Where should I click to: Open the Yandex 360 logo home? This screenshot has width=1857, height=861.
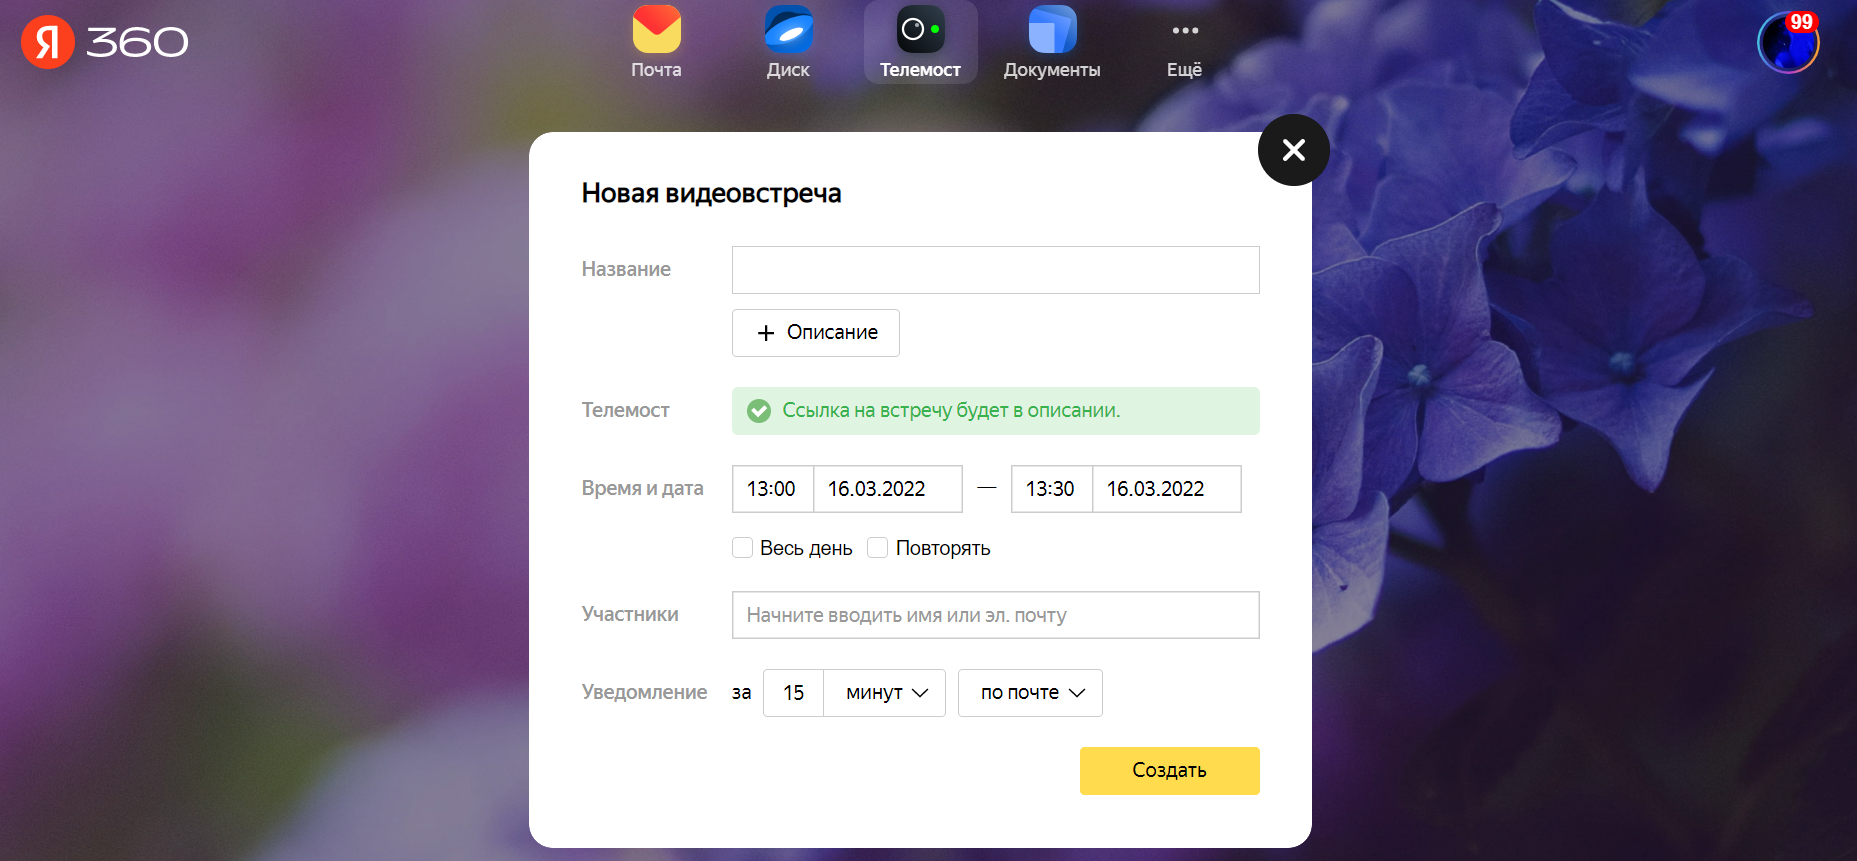click(x=105, y=42)
